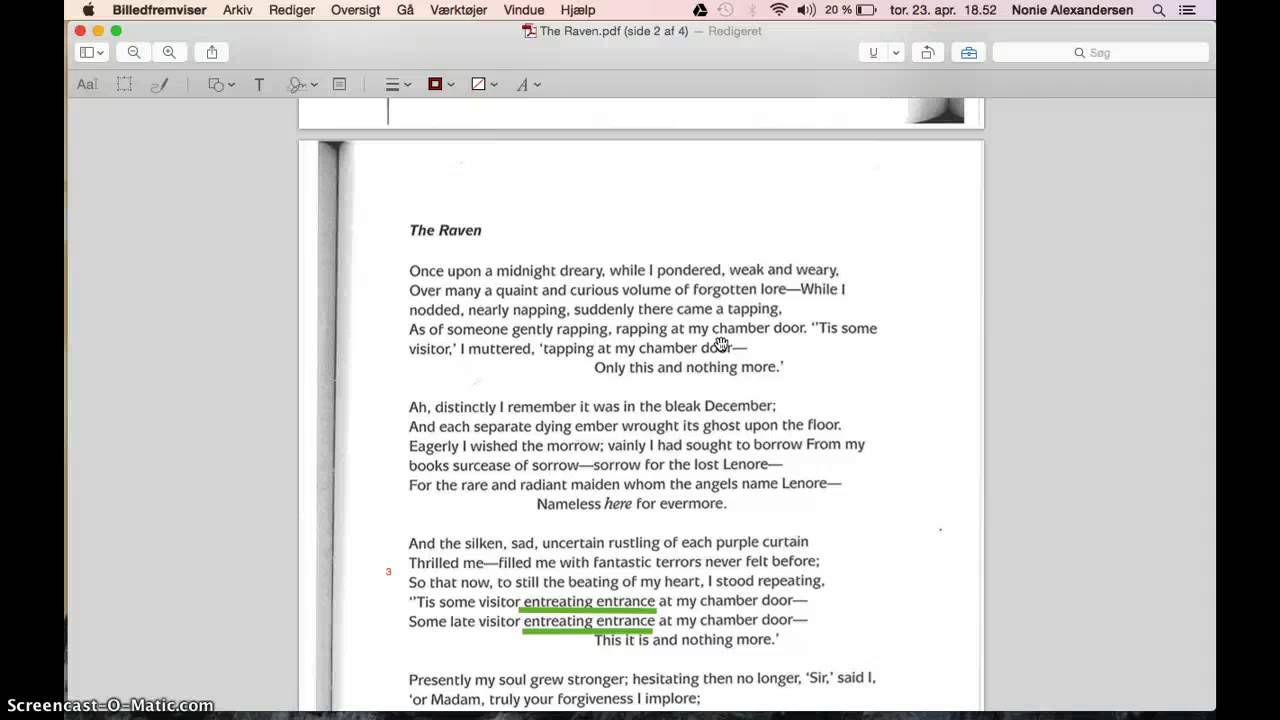Expand the text style dropdown arrow
This screenshot has width=1280, height=720.
tap(537, 85)
